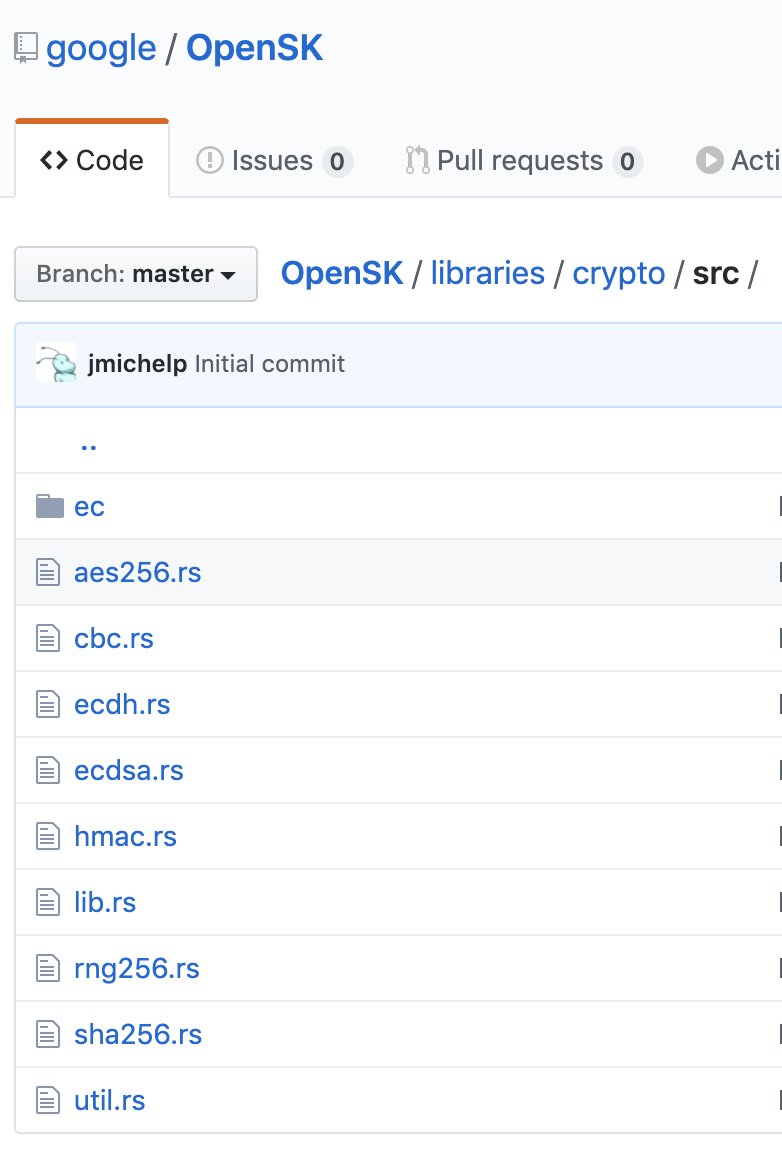
Task: Open the Actions tab
Action: [x=738, y=160]
